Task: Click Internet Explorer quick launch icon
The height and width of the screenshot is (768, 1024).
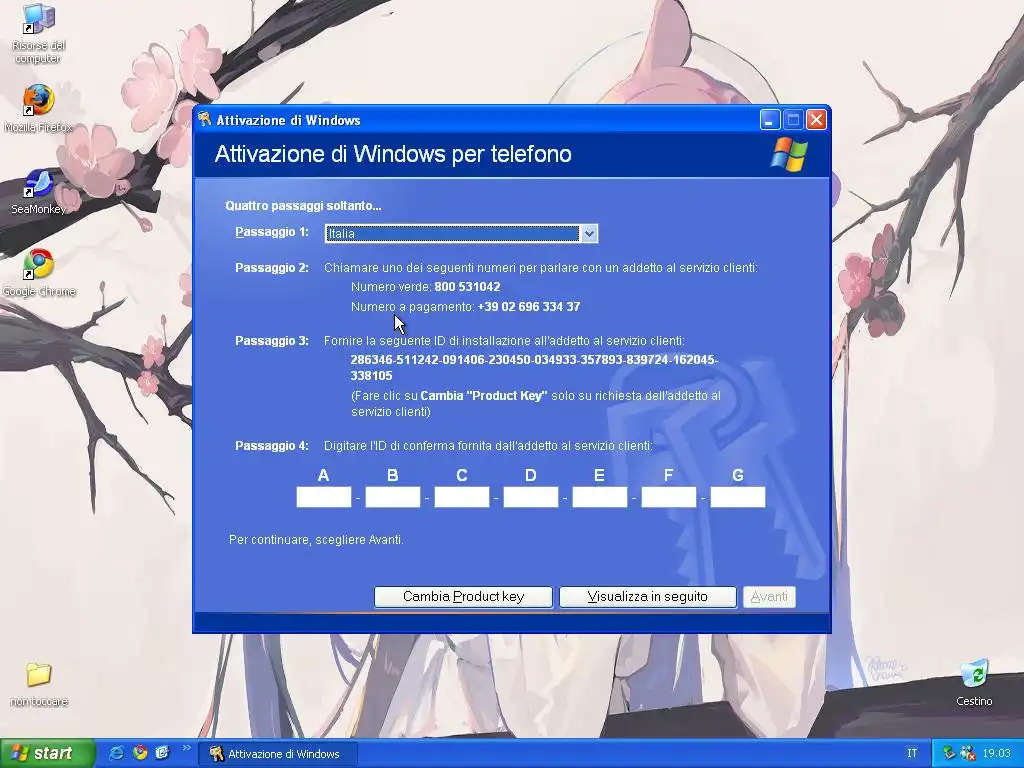Action: pyautogui.click(x=117, y=753)
